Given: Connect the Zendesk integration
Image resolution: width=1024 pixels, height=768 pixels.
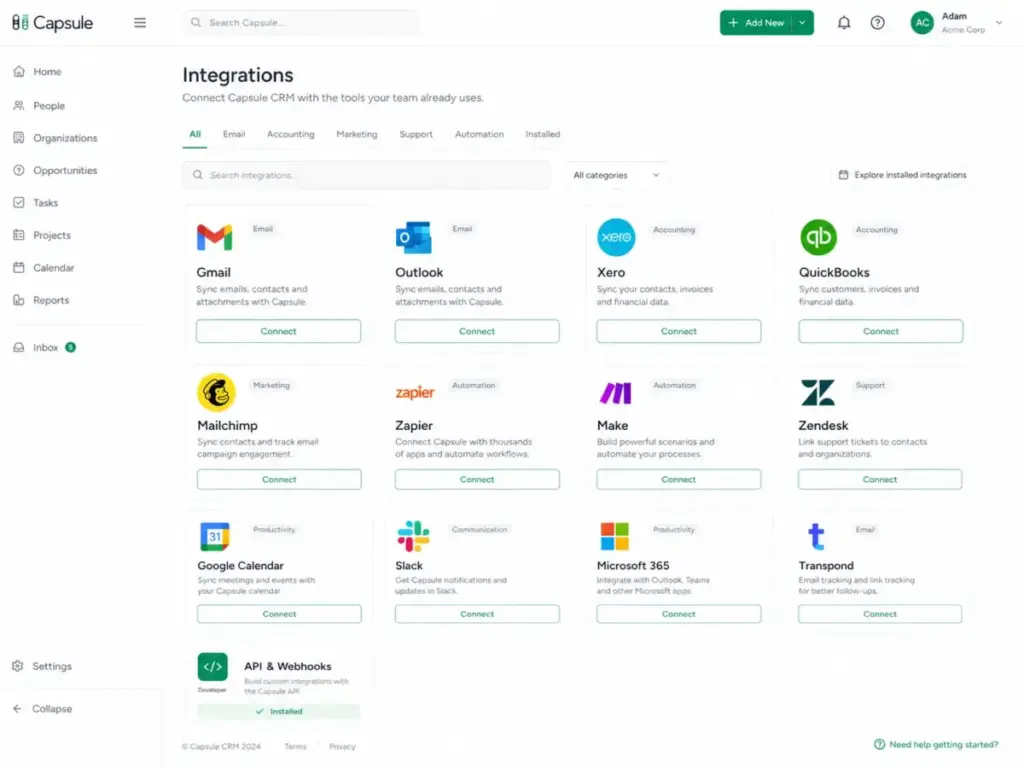Looking at the screenshot, I should click(880, 479).
